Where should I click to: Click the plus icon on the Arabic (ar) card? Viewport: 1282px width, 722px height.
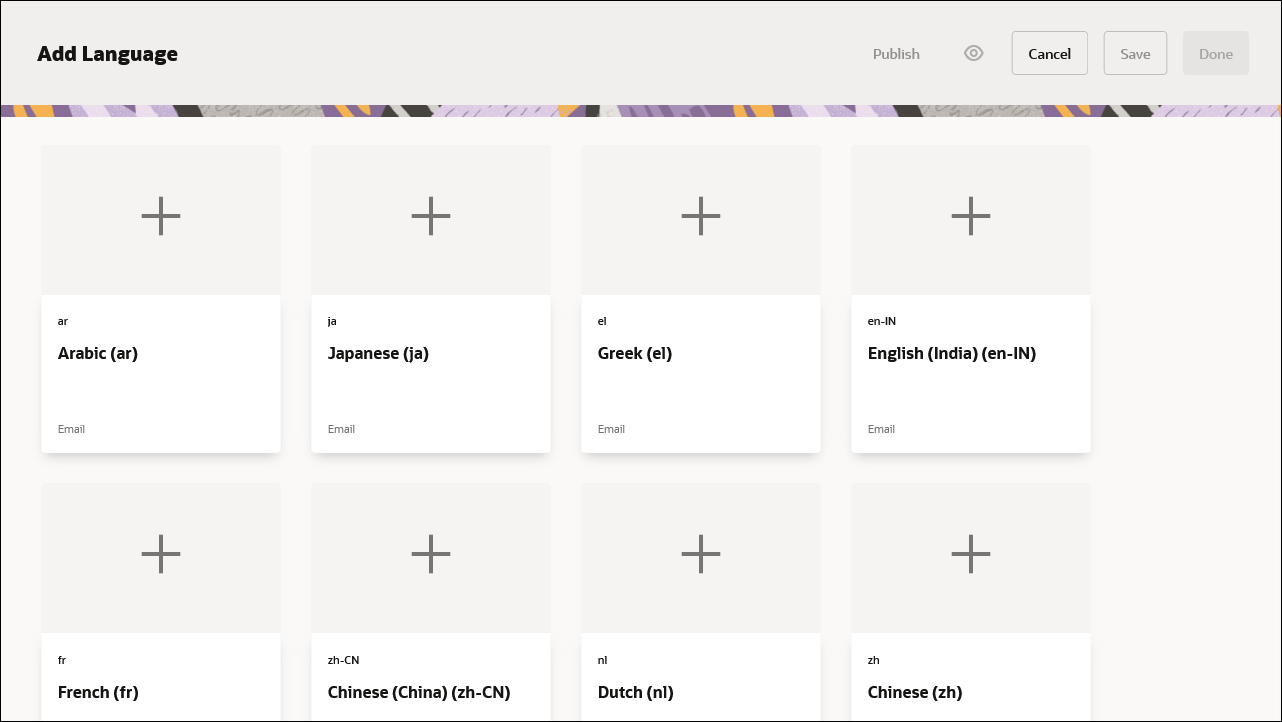click(x=160, y=216)
